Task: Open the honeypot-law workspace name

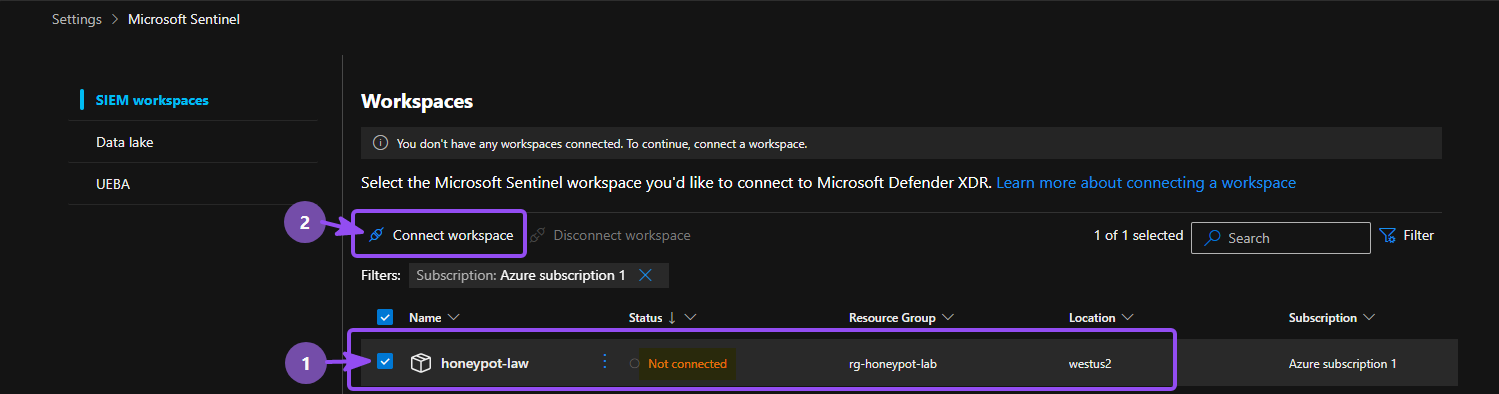Action: click(485, 363)
